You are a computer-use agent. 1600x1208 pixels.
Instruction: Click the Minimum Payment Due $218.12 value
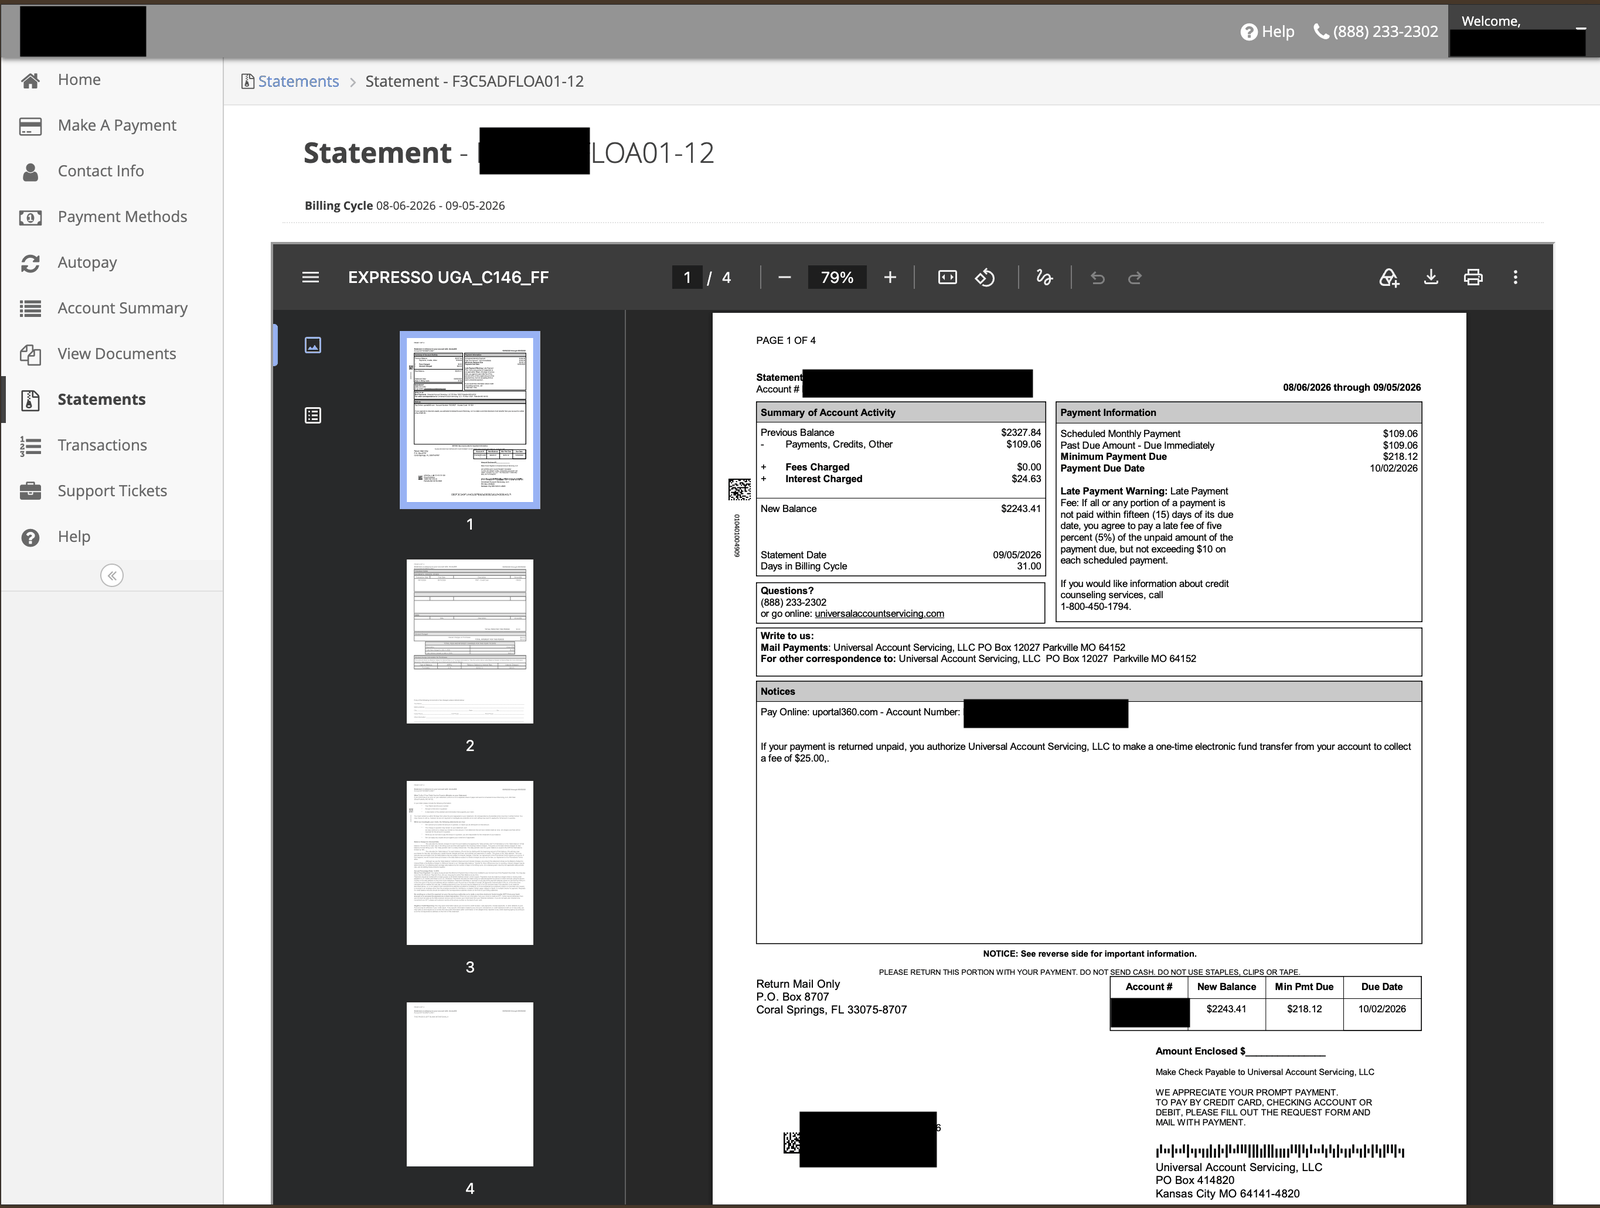(x=1400, y=457)
